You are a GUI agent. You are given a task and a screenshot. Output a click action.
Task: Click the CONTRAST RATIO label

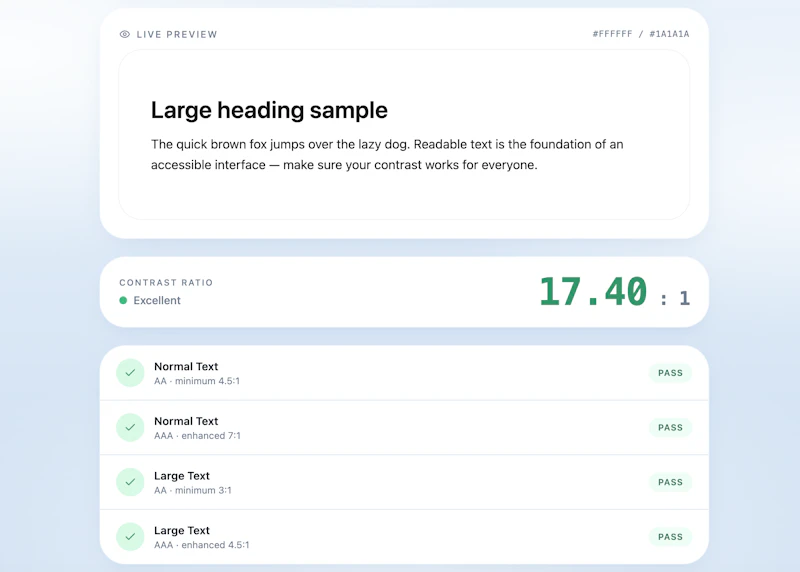point(166,283)
